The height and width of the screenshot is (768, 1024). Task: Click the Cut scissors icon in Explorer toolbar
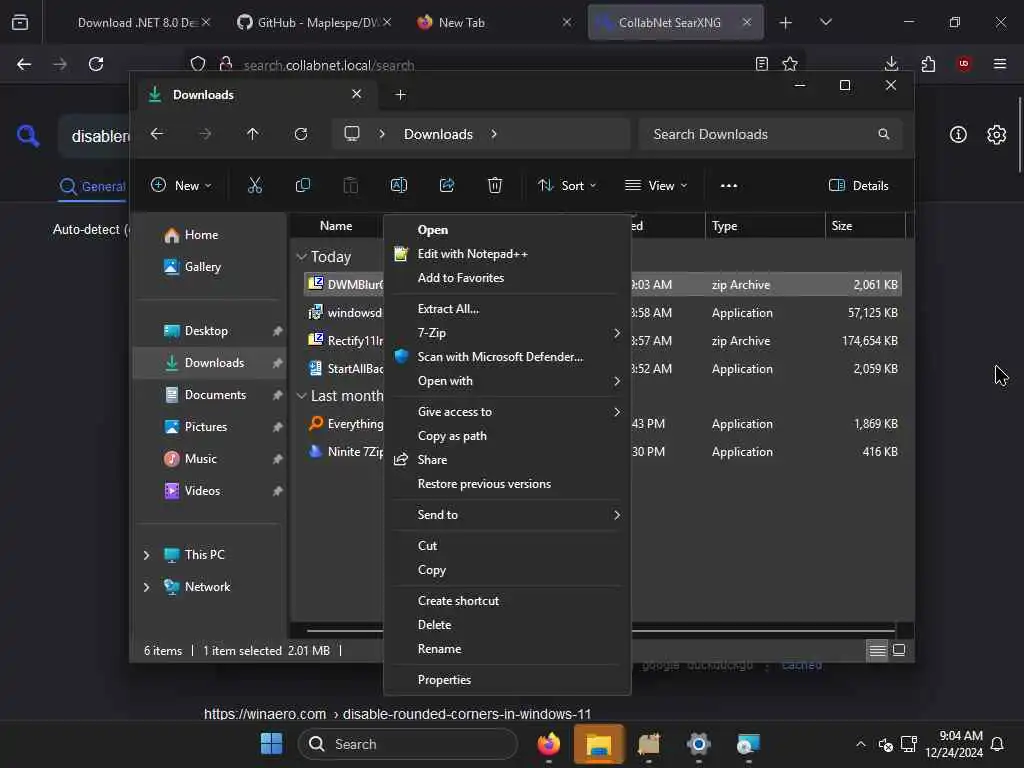tap(255, 185)
